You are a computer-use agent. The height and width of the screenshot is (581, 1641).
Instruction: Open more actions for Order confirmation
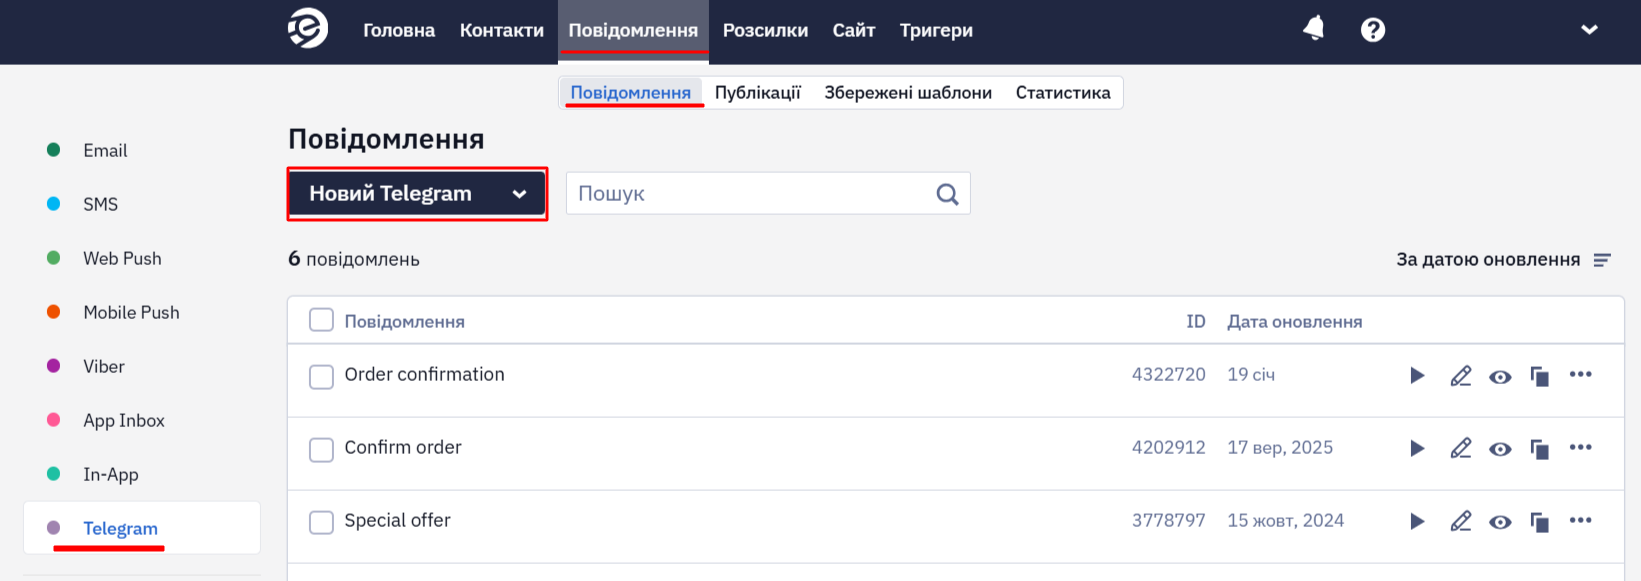(x=1580, y=374)
